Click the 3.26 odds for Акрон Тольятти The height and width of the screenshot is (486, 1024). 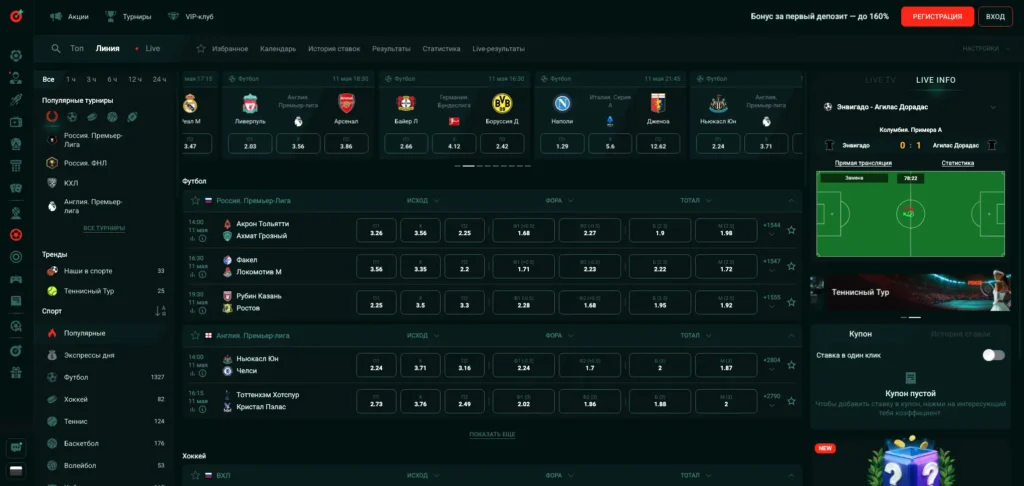pyautogui.click(x=376, y=230)
